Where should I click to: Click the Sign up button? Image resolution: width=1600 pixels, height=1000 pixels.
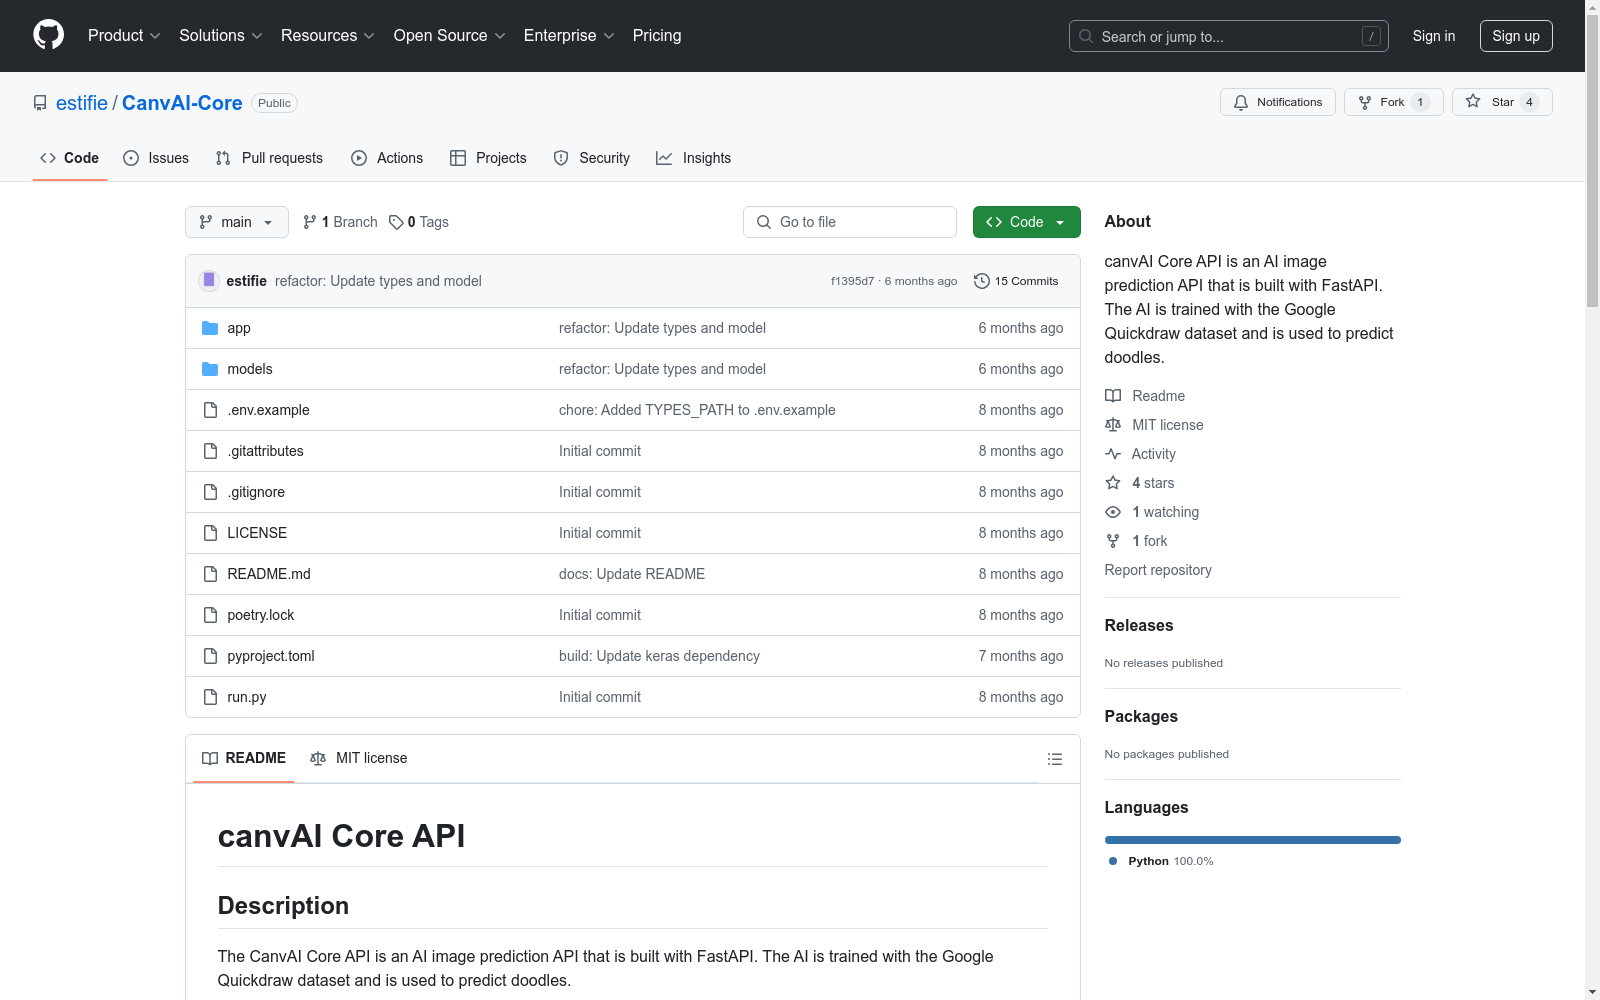click(1516, 36)
